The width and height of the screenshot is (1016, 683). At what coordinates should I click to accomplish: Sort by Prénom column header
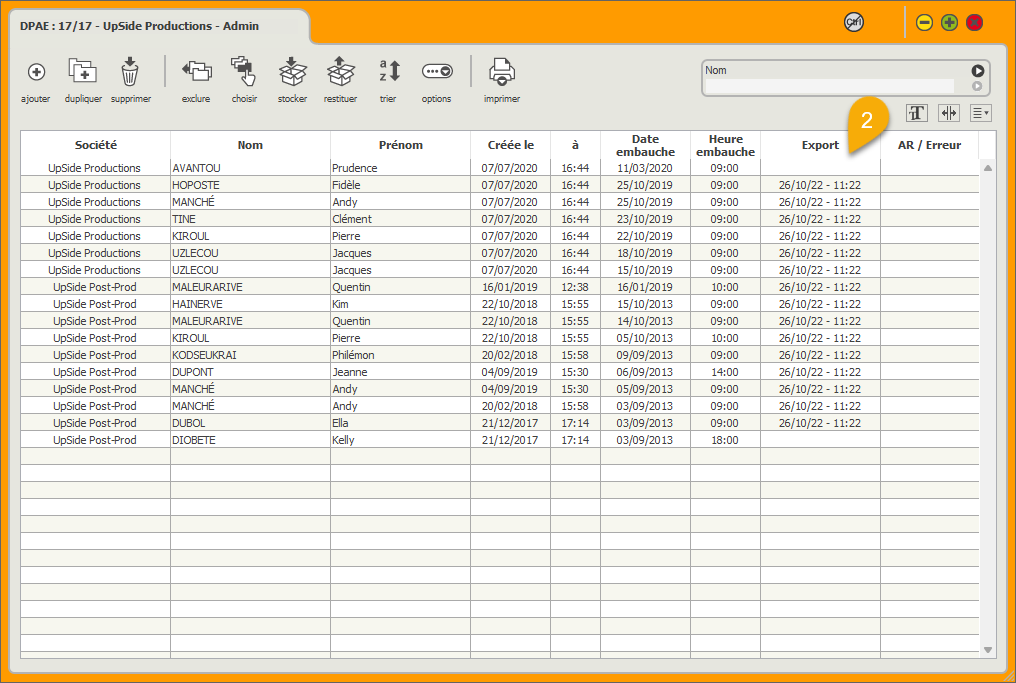click(400, 145)
